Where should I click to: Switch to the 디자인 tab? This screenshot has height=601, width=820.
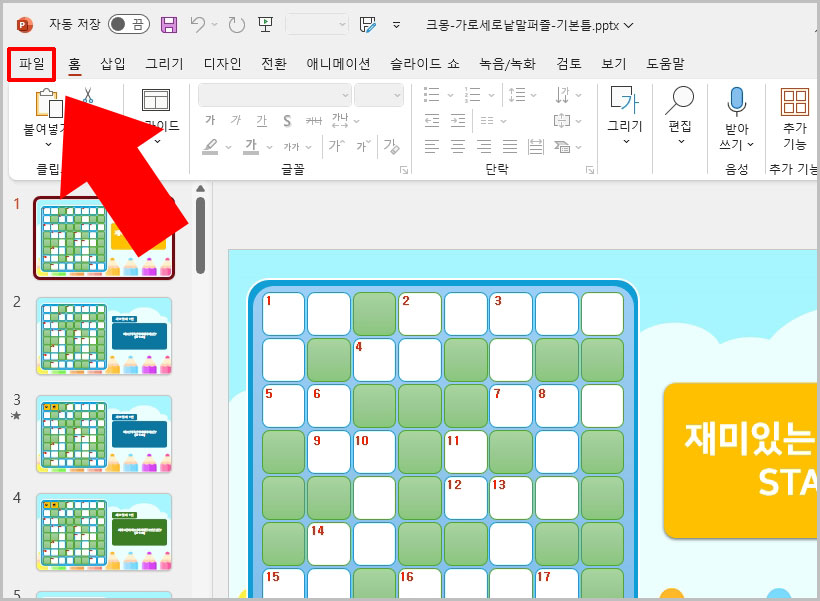222,64
